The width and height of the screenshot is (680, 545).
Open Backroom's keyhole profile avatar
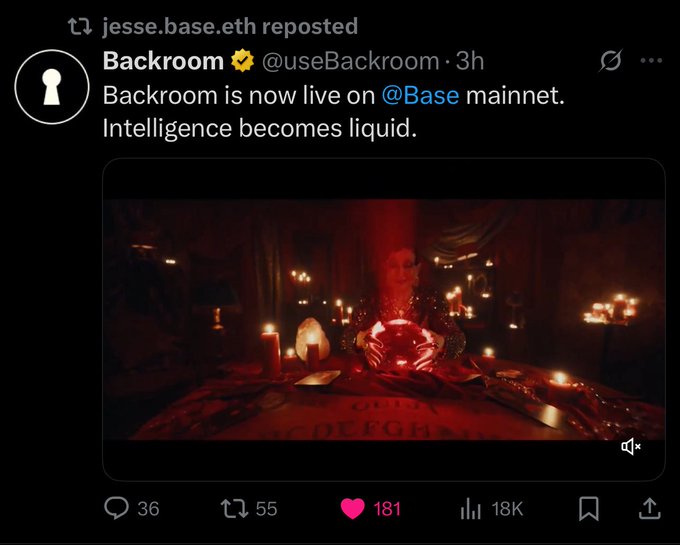[51, 88]
